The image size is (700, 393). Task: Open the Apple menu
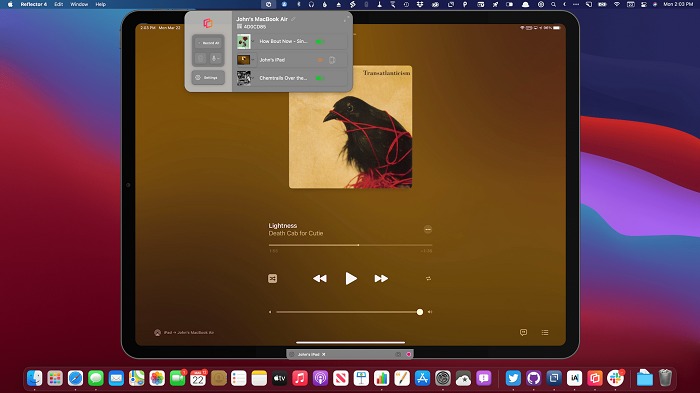10,4
